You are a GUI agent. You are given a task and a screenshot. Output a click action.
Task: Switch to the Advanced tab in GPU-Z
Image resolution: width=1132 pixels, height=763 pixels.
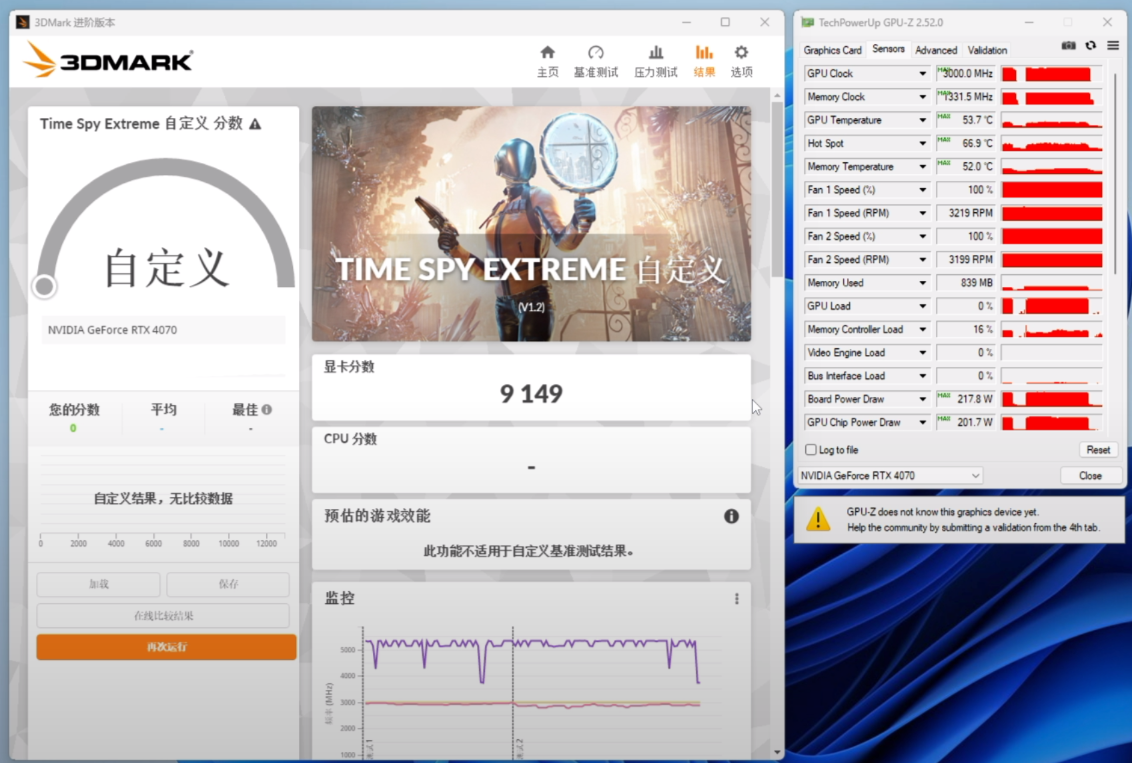pyautogui.click(x=936, y=50)
